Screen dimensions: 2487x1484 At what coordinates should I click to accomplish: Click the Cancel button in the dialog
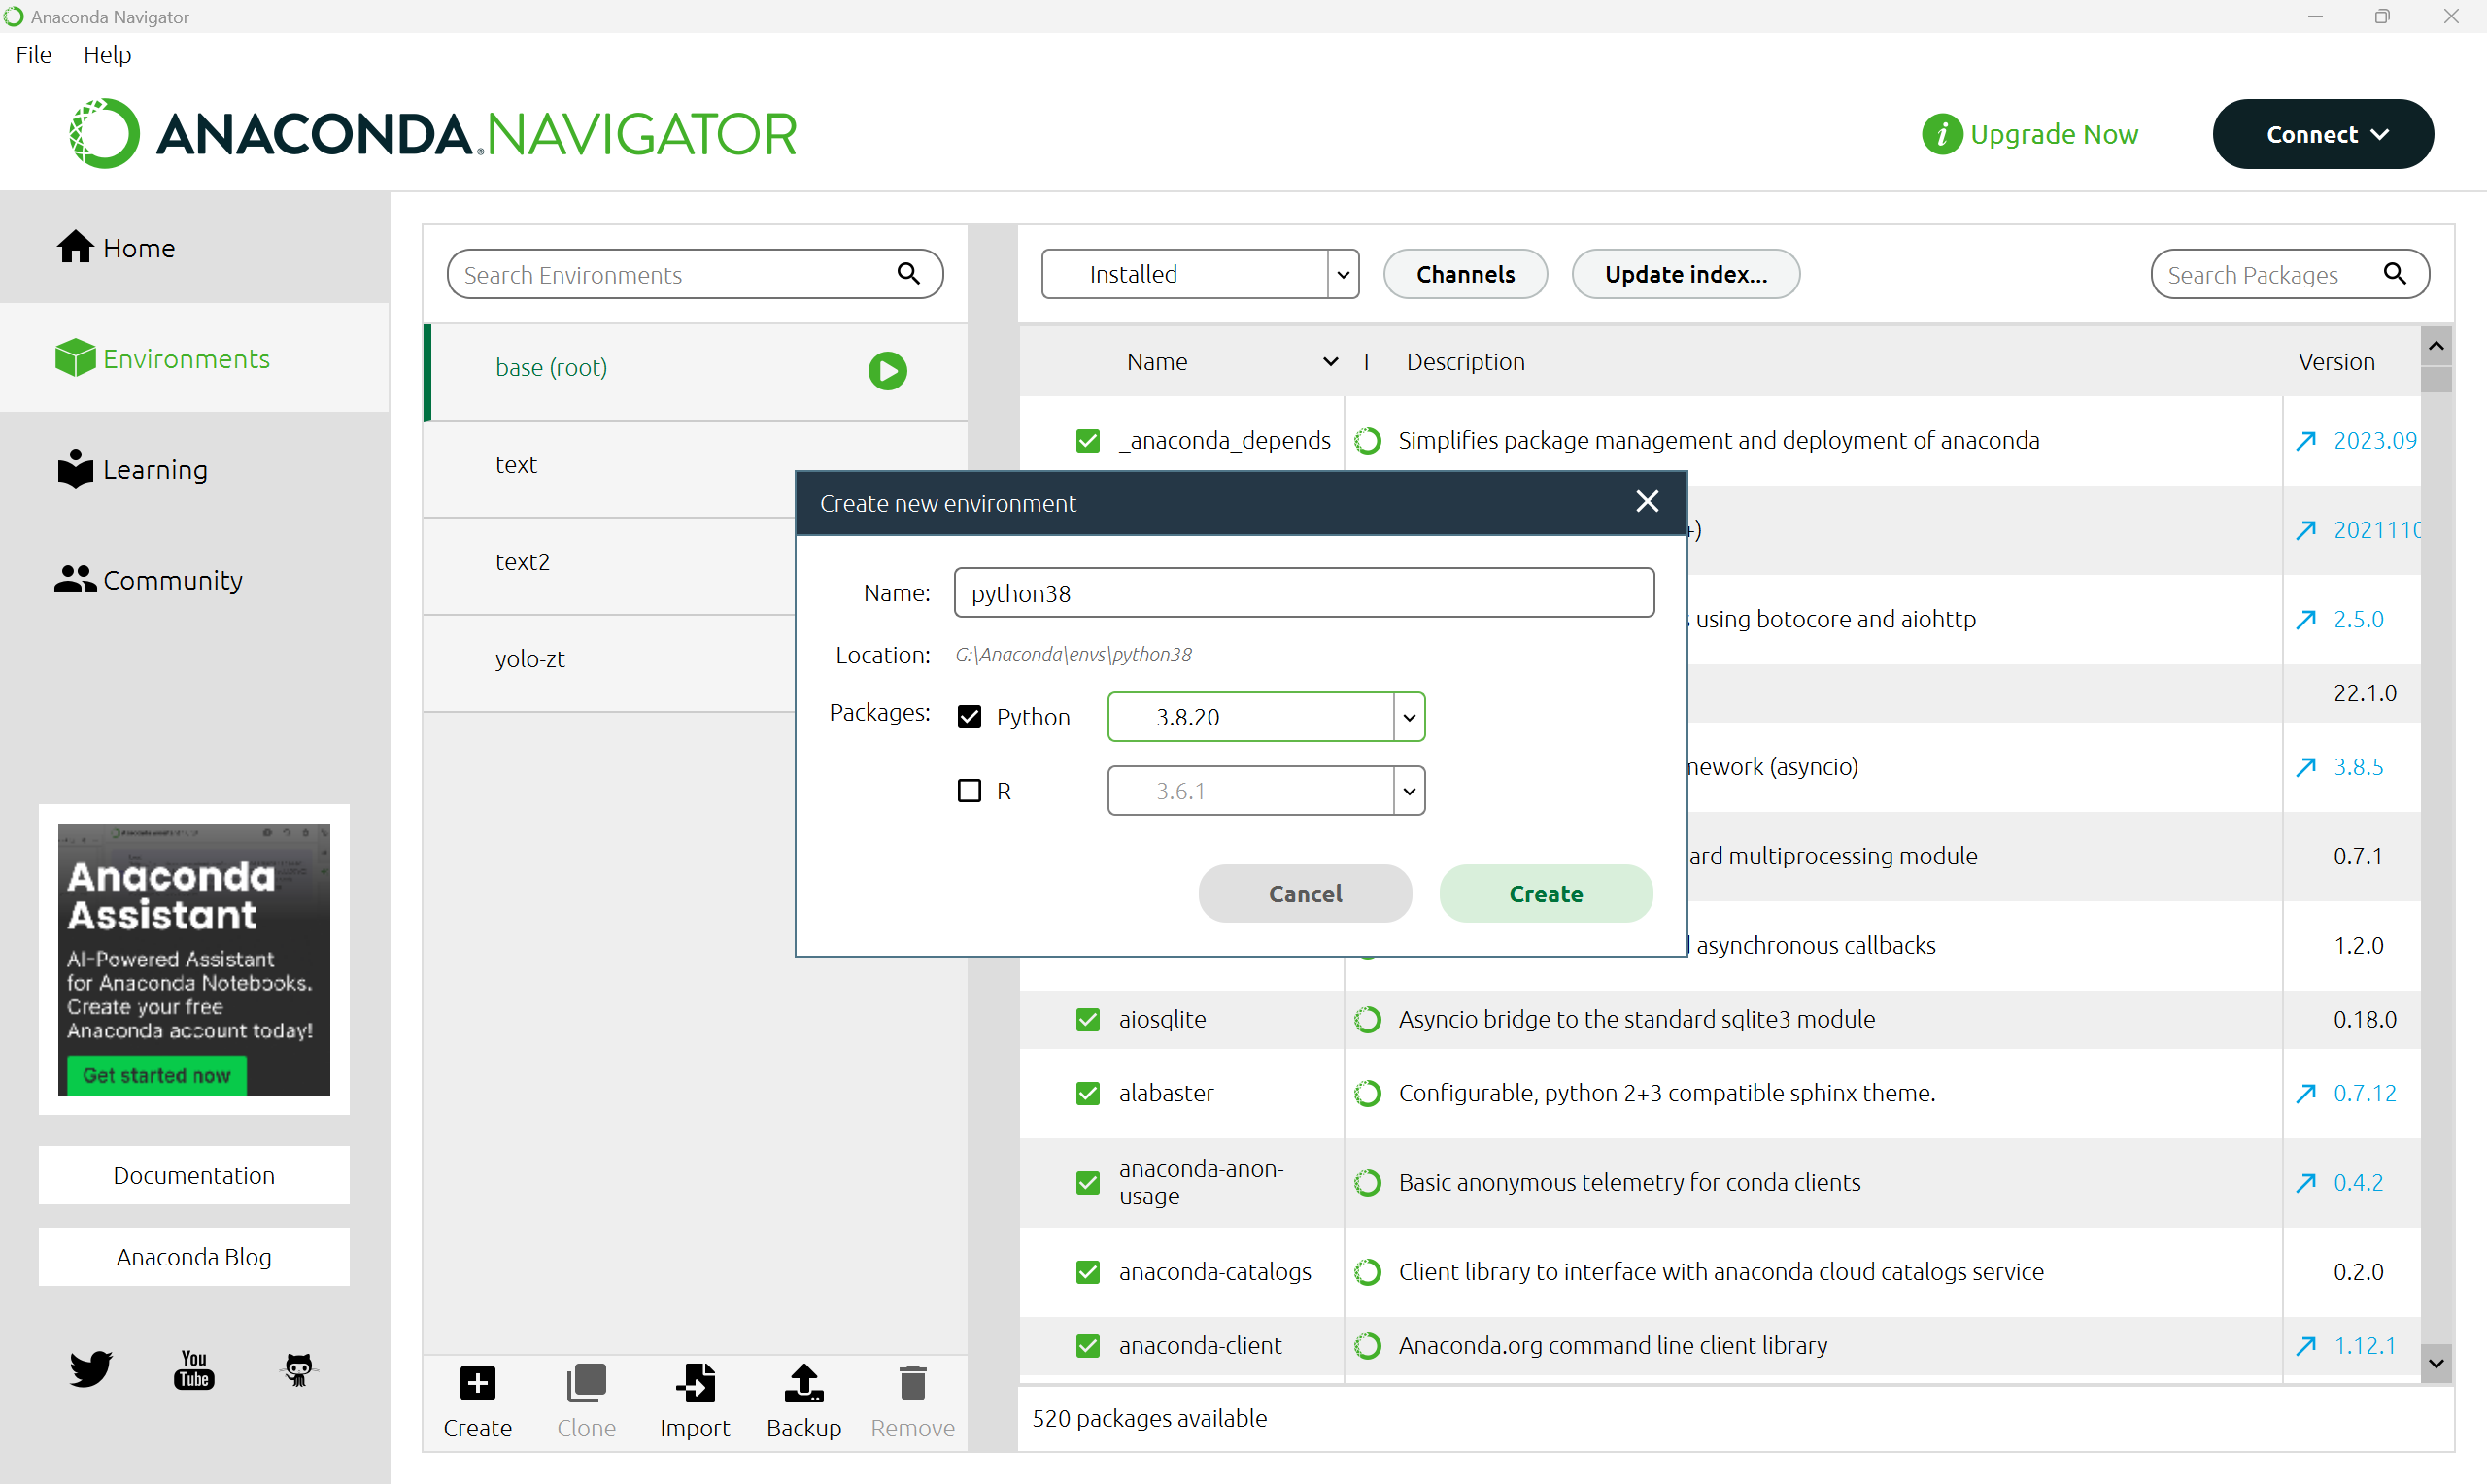tap(1305, 893)
